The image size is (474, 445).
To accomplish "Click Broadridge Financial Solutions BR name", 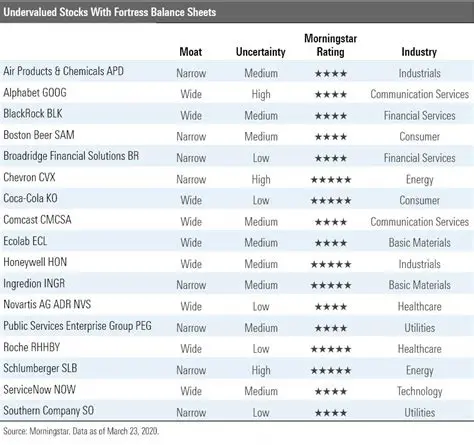I will point(71,156).
